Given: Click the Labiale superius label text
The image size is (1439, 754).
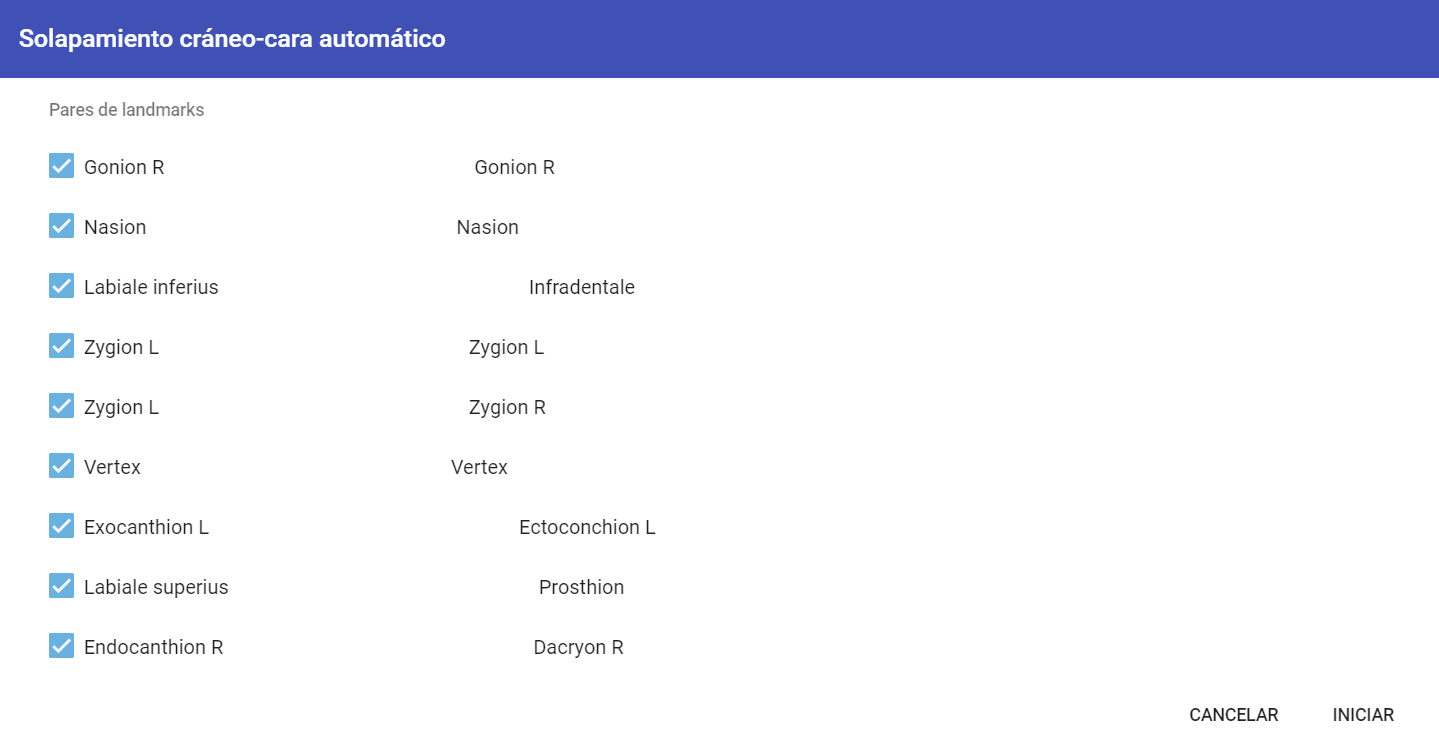Looking at the screenshot, I should tap(156, 588).
